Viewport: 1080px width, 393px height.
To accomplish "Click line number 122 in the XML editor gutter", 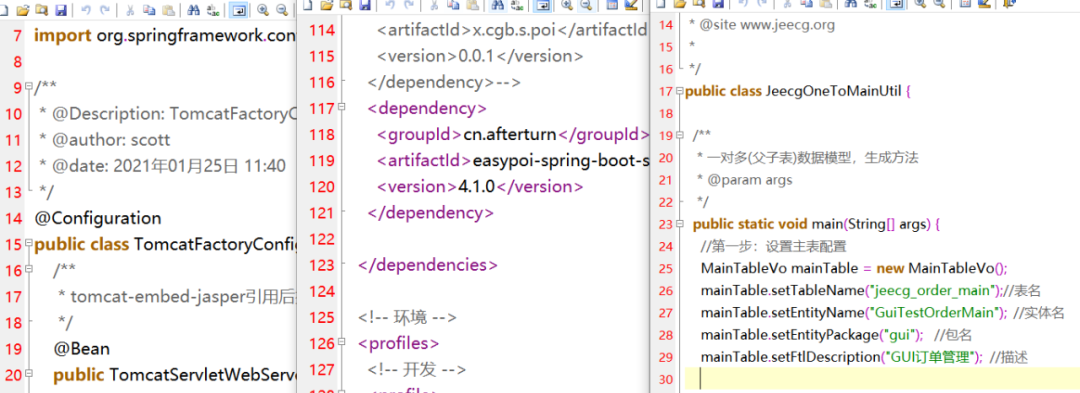I will 320,239.
